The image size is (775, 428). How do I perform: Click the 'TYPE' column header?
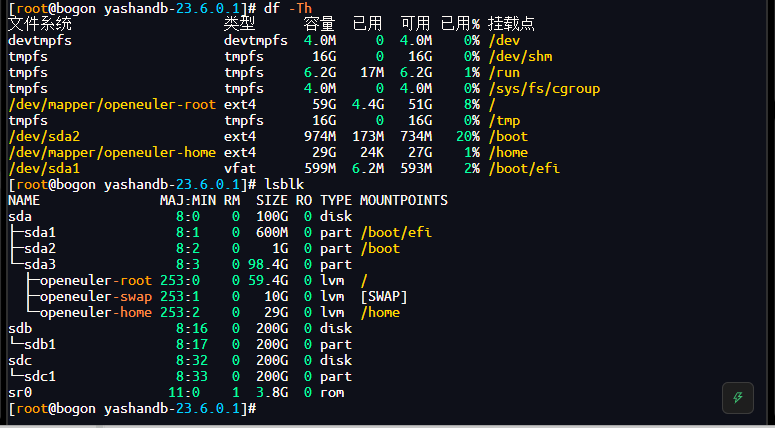click(336, 200)
